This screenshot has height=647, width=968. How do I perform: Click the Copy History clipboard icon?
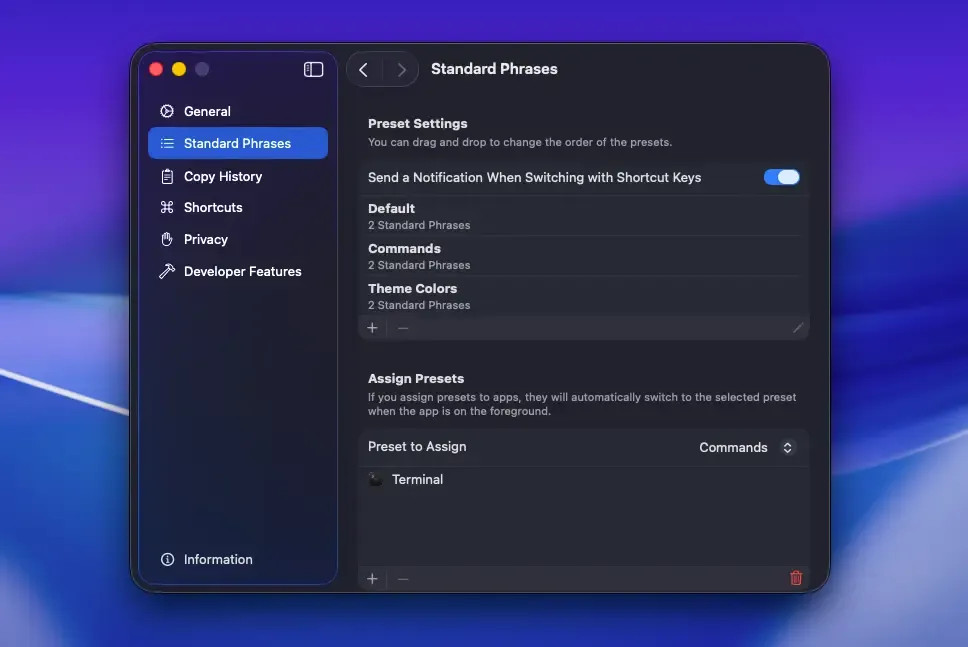pyautogui.click(x=167, y=177)
